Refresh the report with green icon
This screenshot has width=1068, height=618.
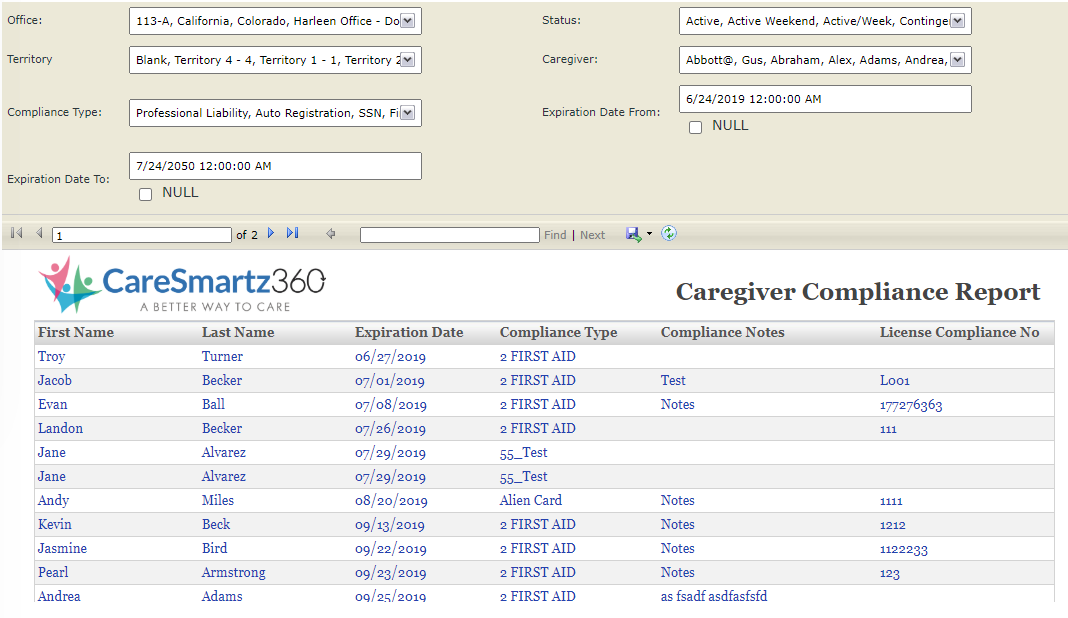[669, 234]
